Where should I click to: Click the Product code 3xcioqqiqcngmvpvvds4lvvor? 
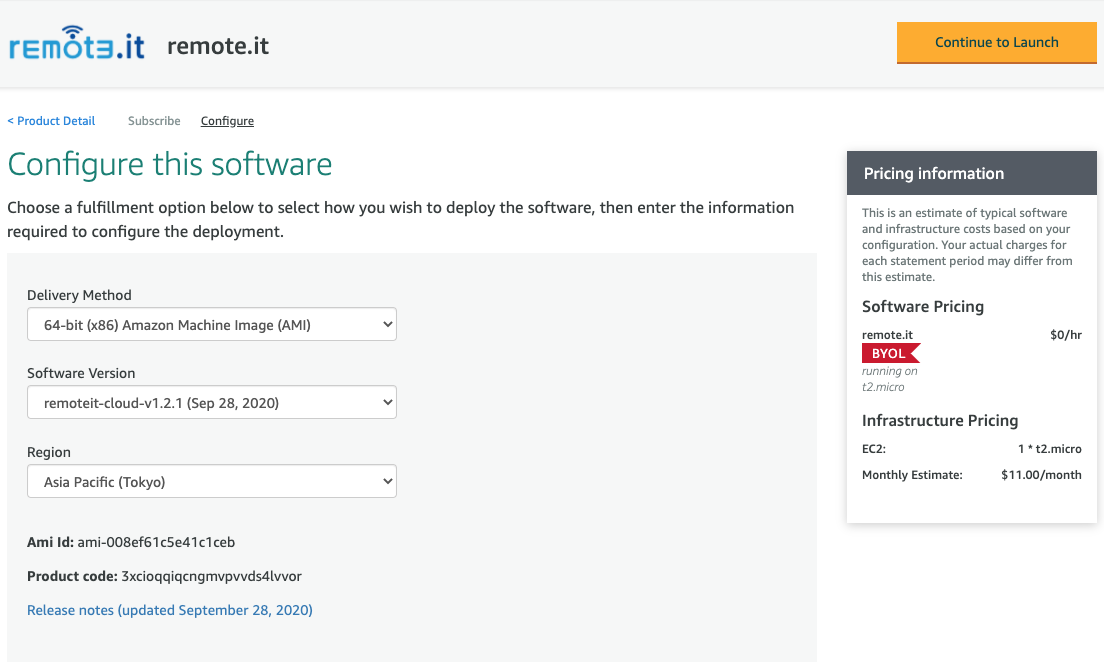(x=211, y=576)
